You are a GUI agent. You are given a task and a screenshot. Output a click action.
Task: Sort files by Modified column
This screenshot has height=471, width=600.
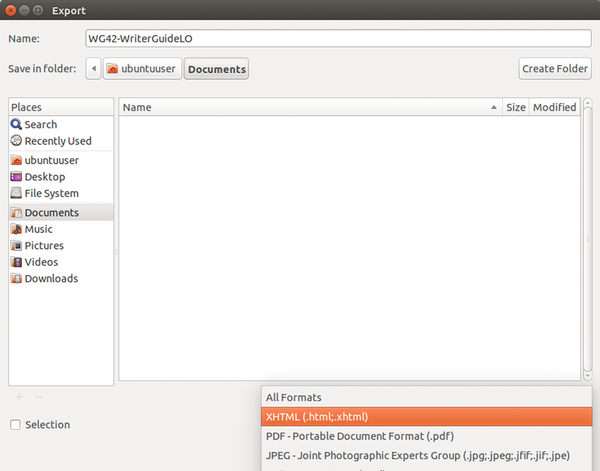point(554,107)
